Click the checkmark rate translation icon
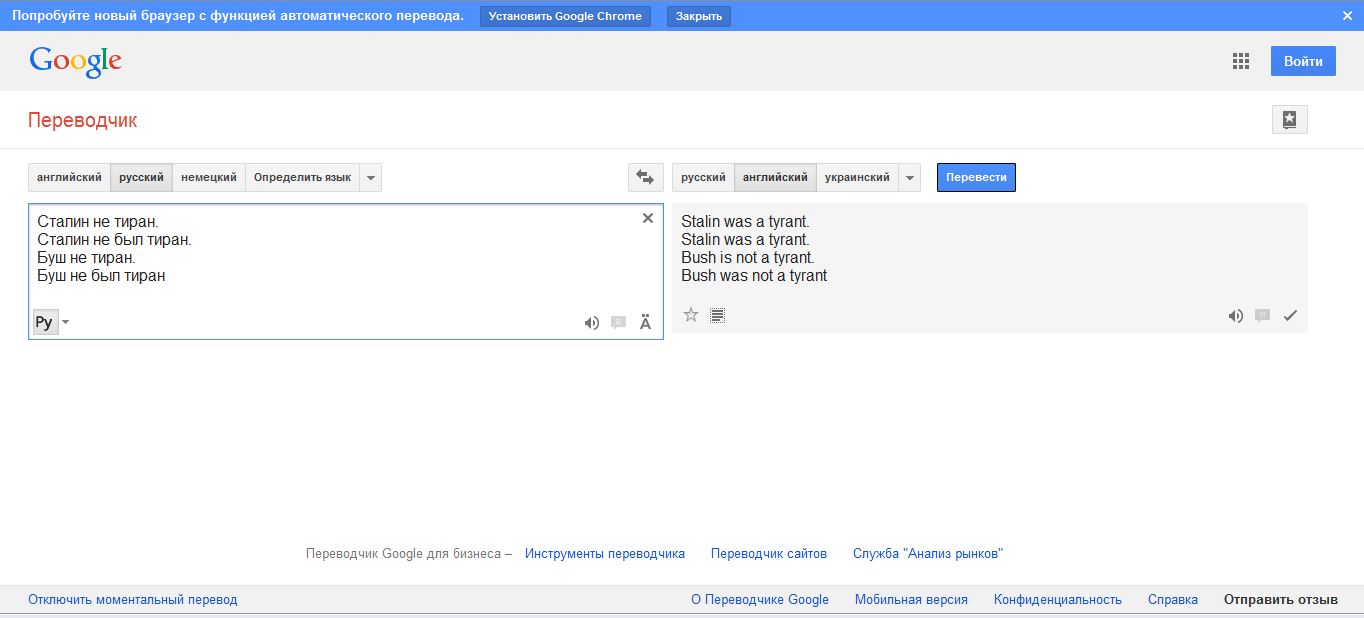The height and width of the screenshot is (618, 1364). coord(1290,316)
